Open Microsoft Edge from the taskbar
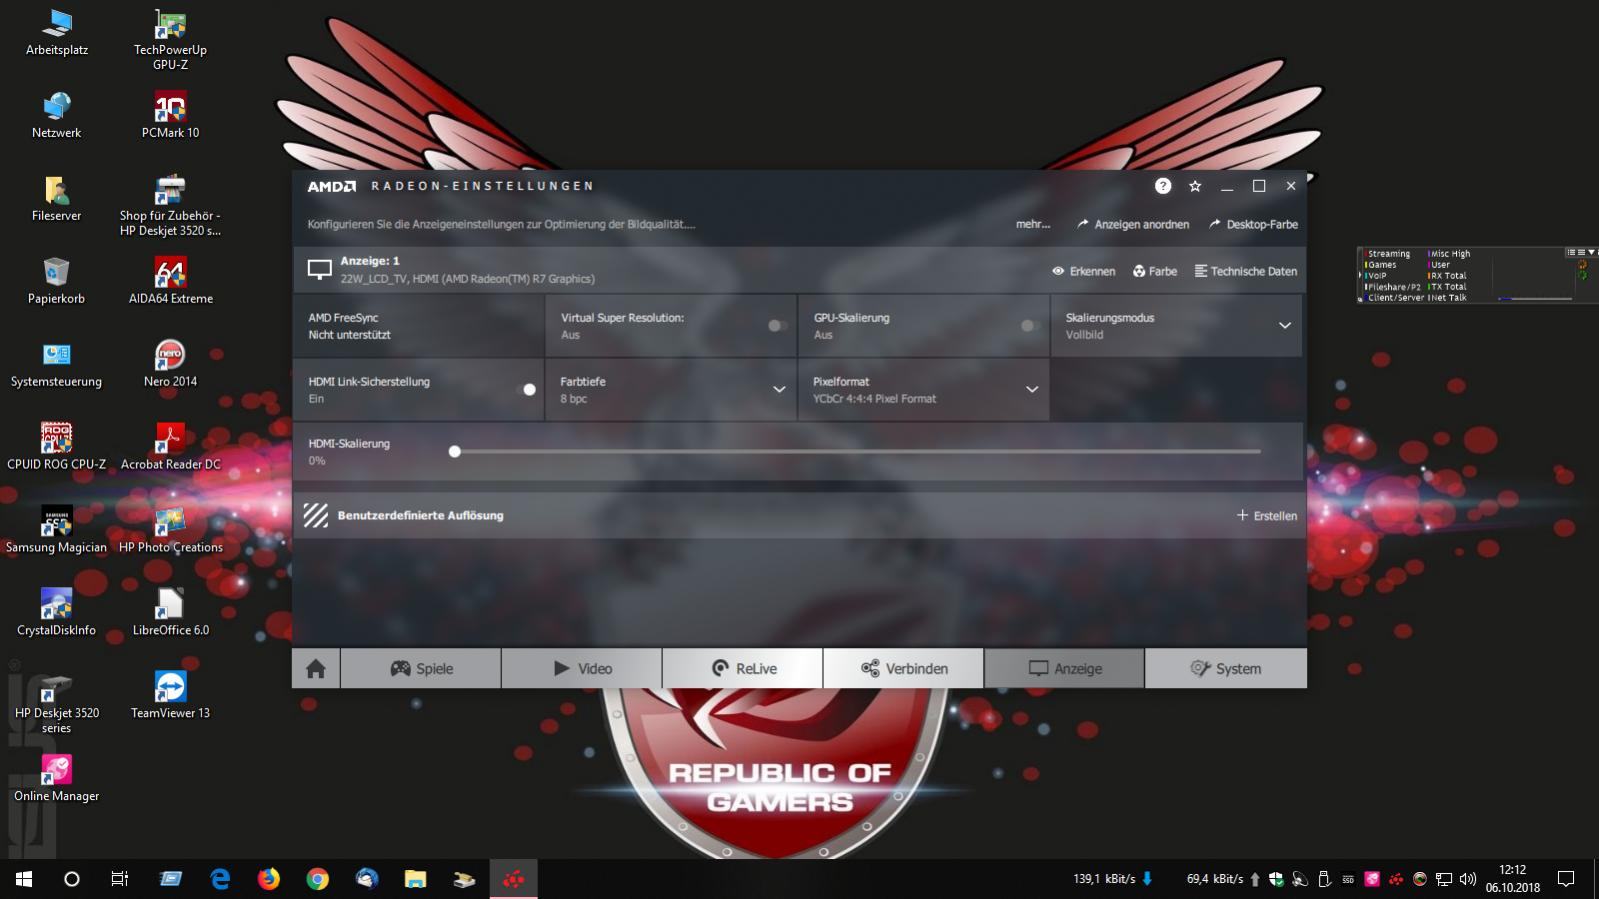1599x899 pixels. 220,879
